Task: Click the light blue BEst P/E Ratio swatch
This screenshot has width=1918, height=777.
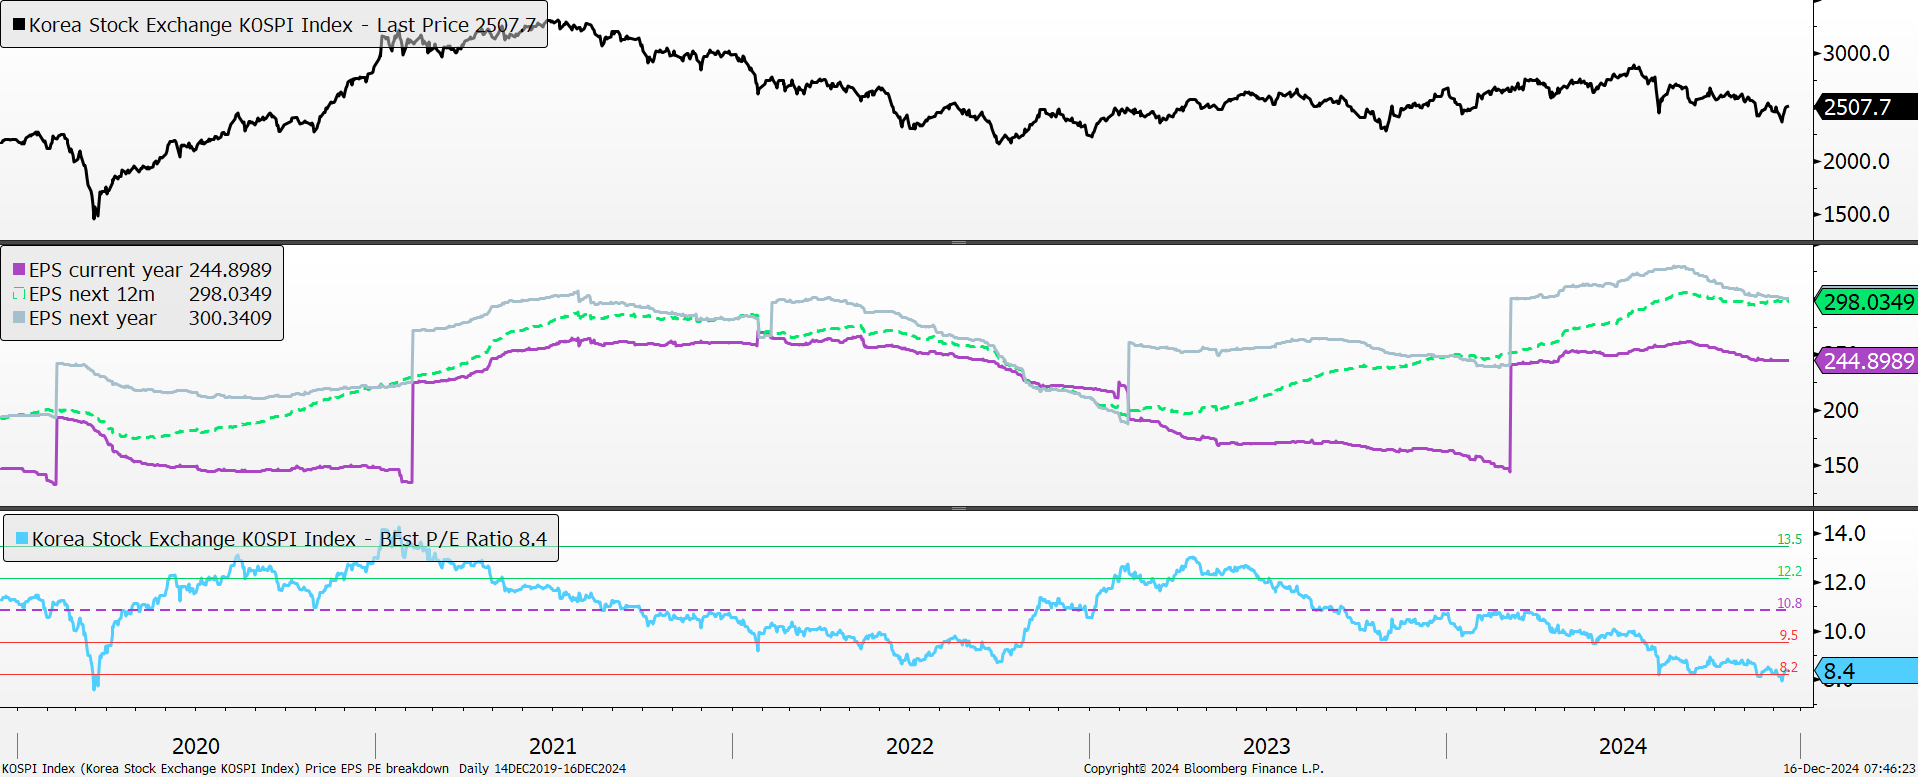Action: pyautogui.click(x=22, y=539)
